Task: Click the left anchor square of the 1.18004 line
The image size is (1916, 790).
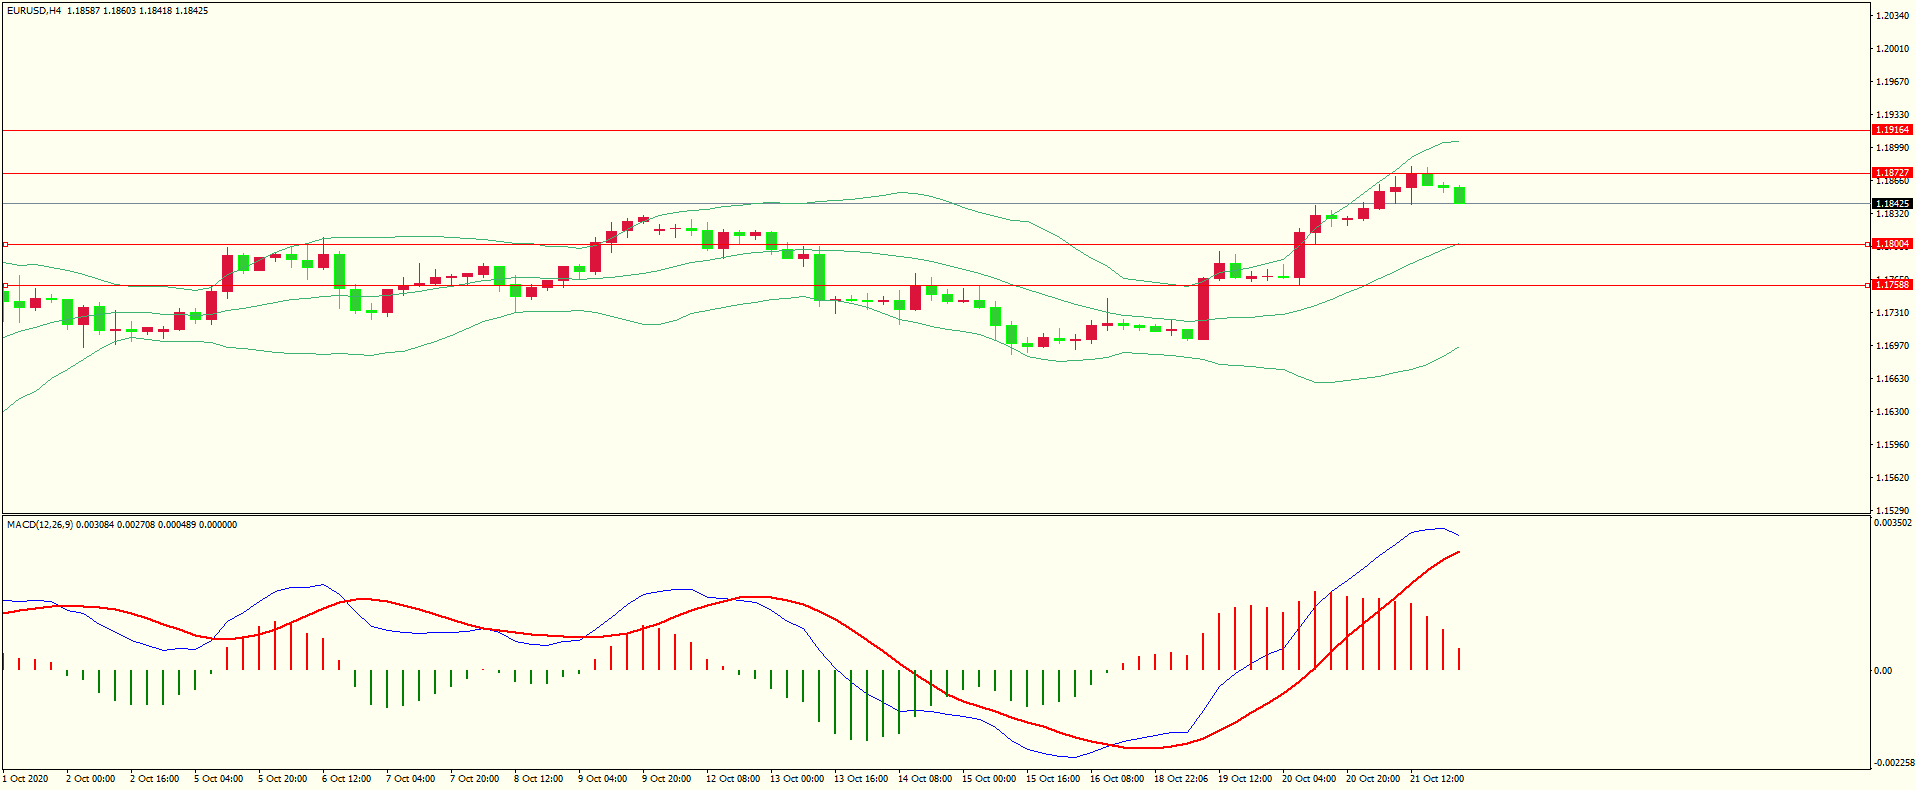Action: click(x=5, y=244)
